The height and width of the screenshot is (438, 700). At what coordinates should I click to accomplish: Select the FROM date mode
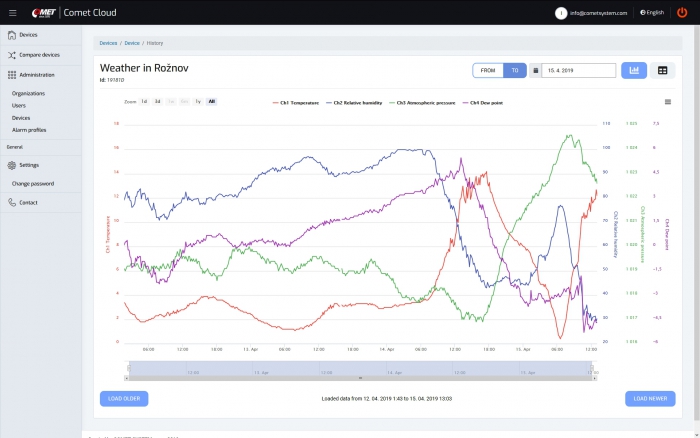click(x=488, y=71)
